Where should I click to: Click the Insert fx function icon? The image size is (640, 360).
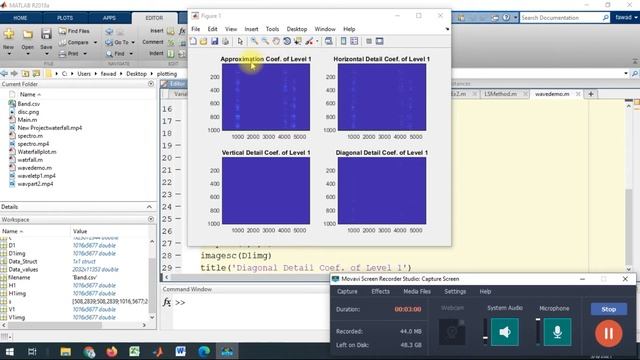(x=182, y=31)
